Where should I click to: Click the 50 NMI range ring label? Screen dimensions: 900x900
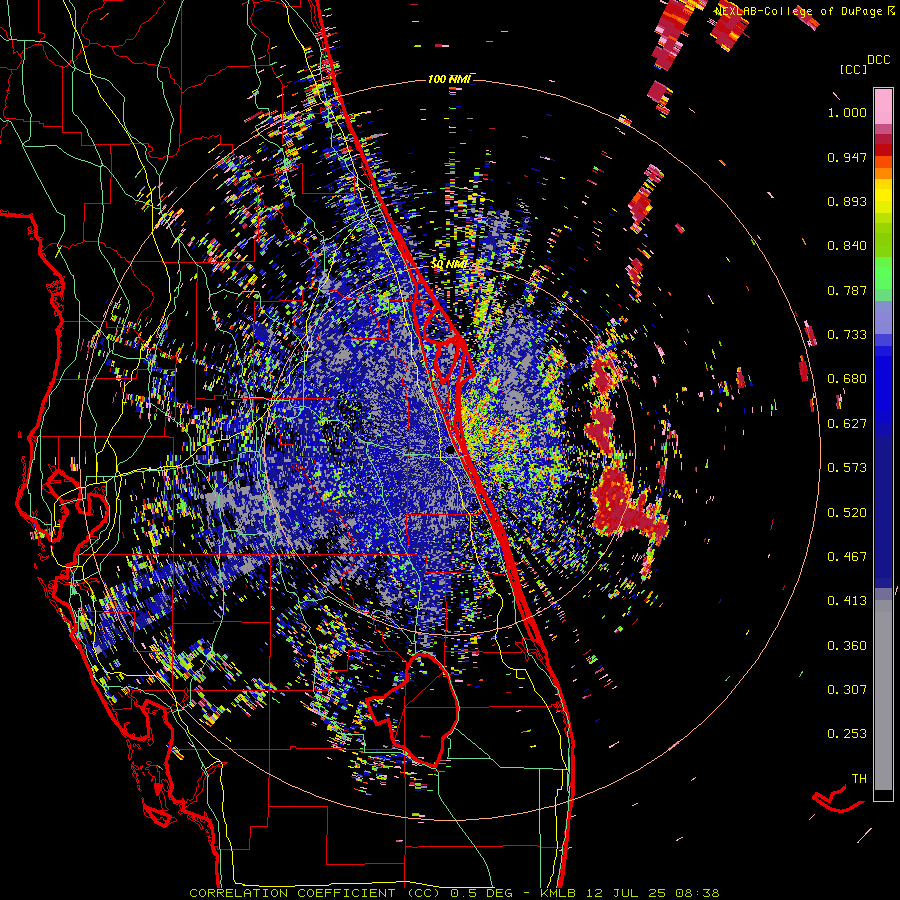449,264
